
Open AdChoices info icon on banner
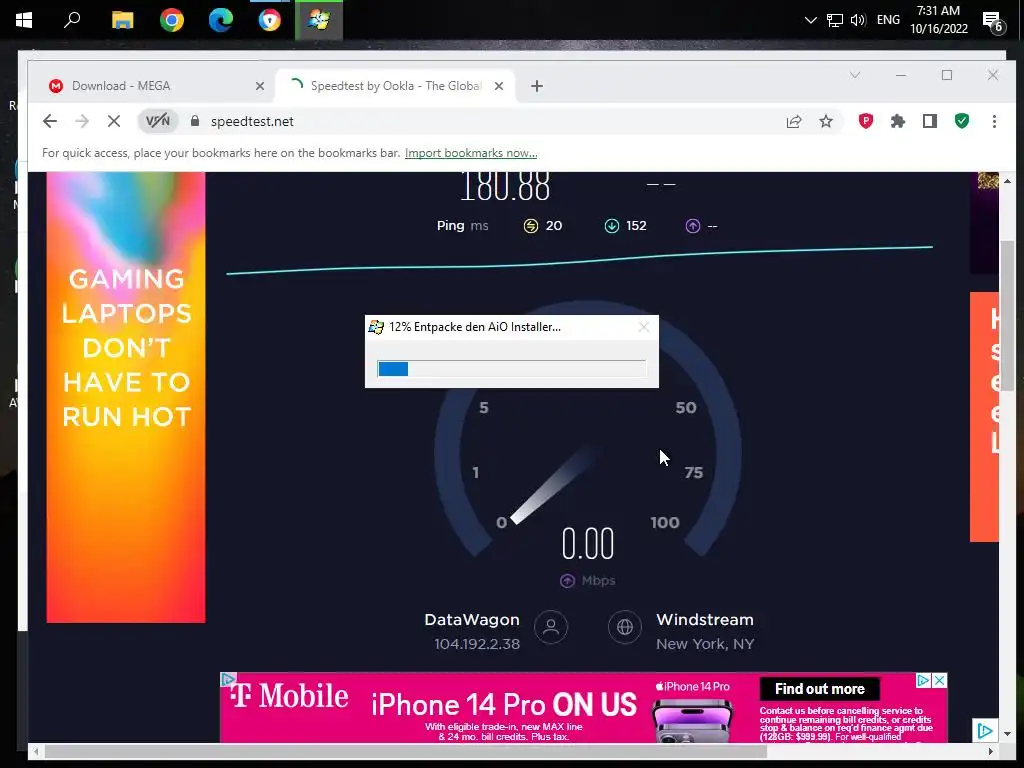pyautogui.click(x=923, y=680)
